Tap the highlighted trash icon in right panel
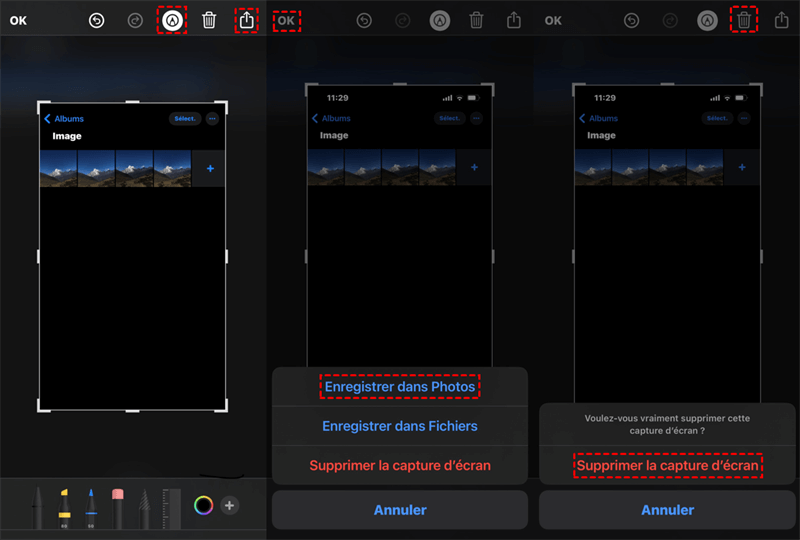The image size is (800, 540). 743,19
